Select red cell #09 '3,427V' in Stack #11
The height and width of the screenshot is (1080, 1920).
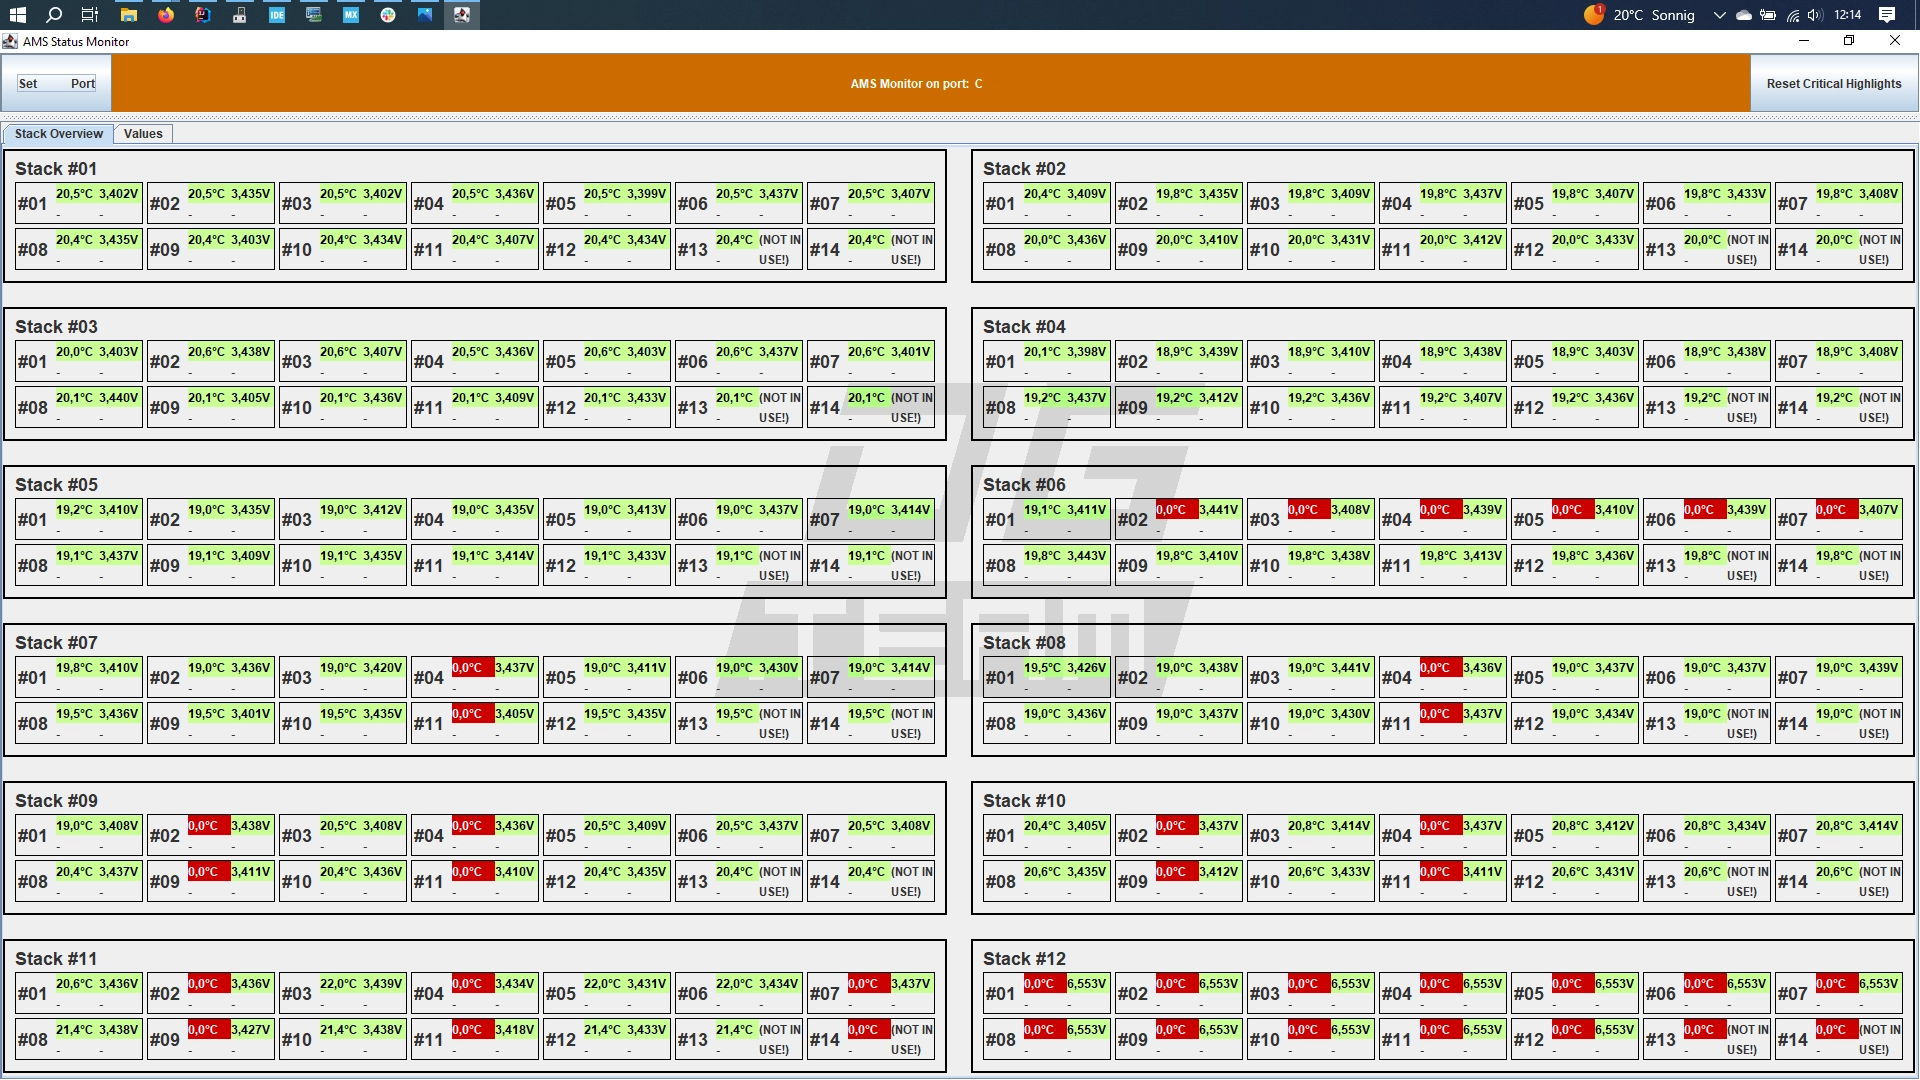[x=211, y=1039]
